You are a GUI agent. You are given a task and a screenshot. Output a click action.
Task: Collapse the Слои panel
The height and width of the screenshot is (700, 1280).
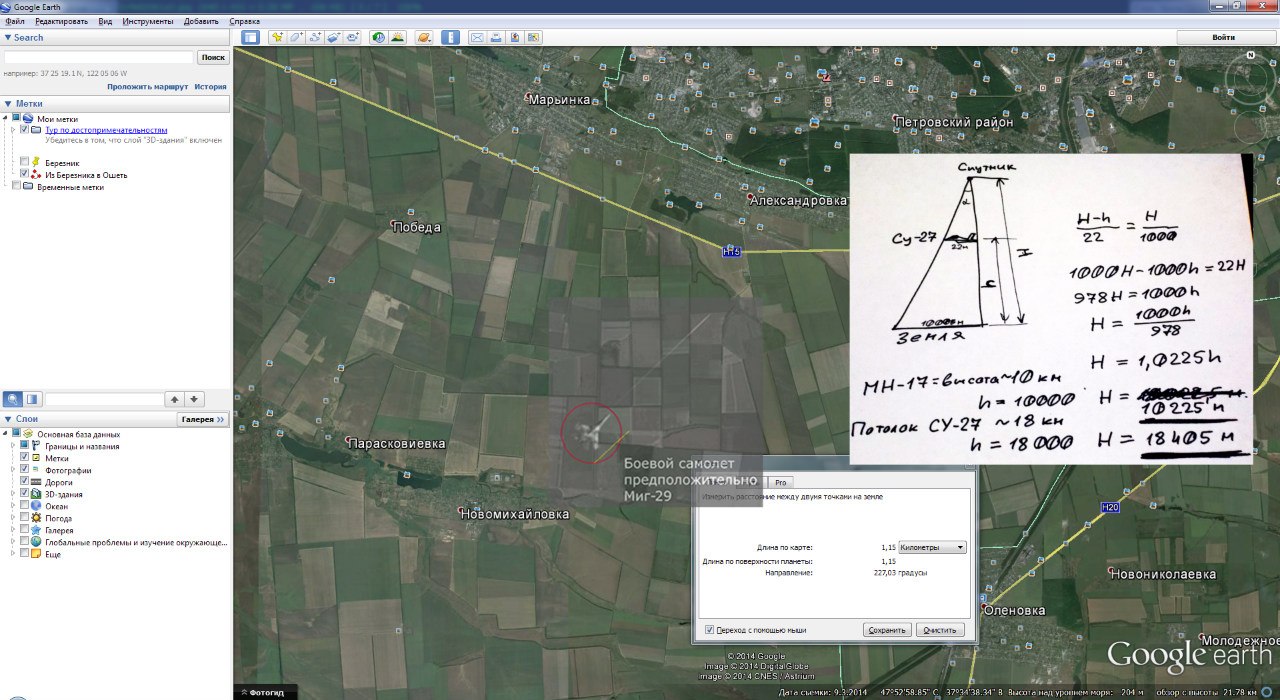click(8, 419)
